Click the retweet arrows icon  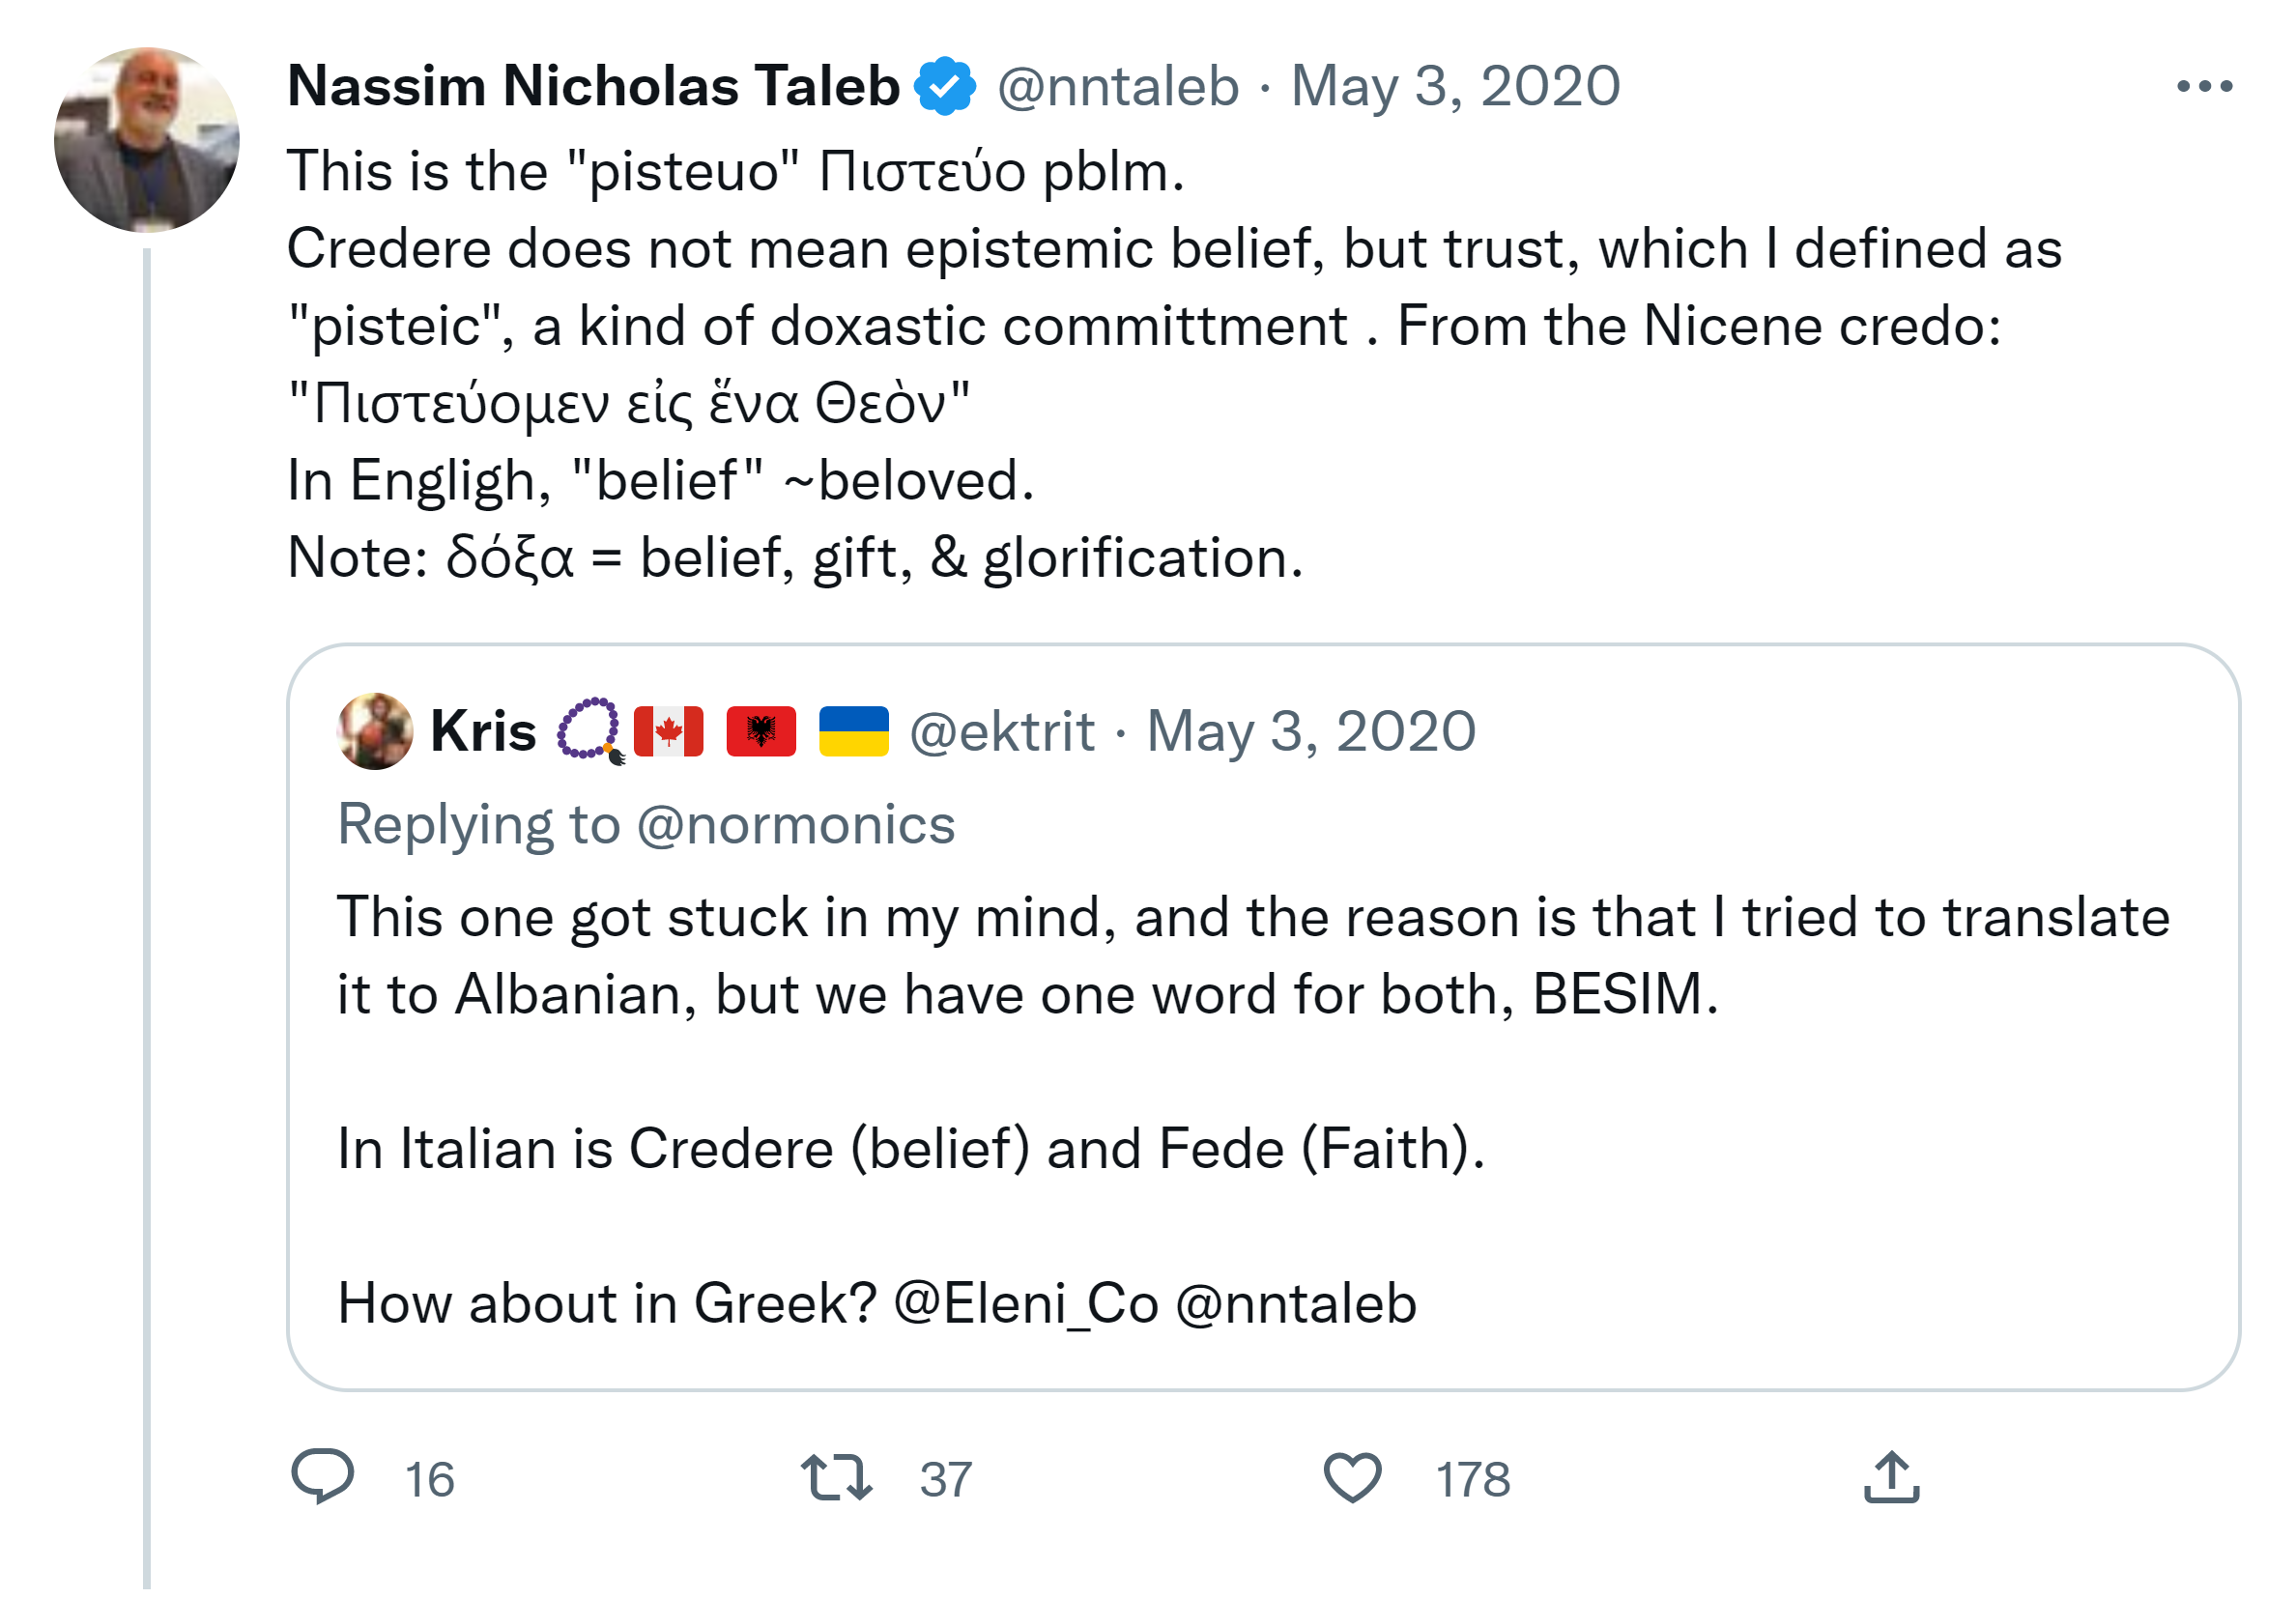(836, 1477)
